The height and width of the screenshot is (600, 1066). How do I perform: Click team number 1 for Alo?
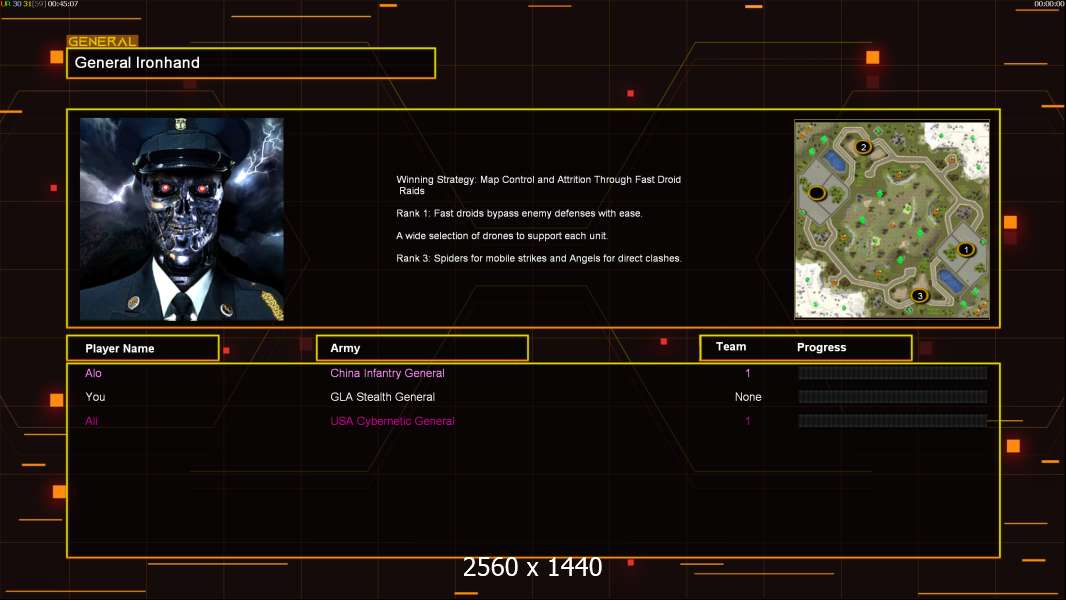(748, 373)
